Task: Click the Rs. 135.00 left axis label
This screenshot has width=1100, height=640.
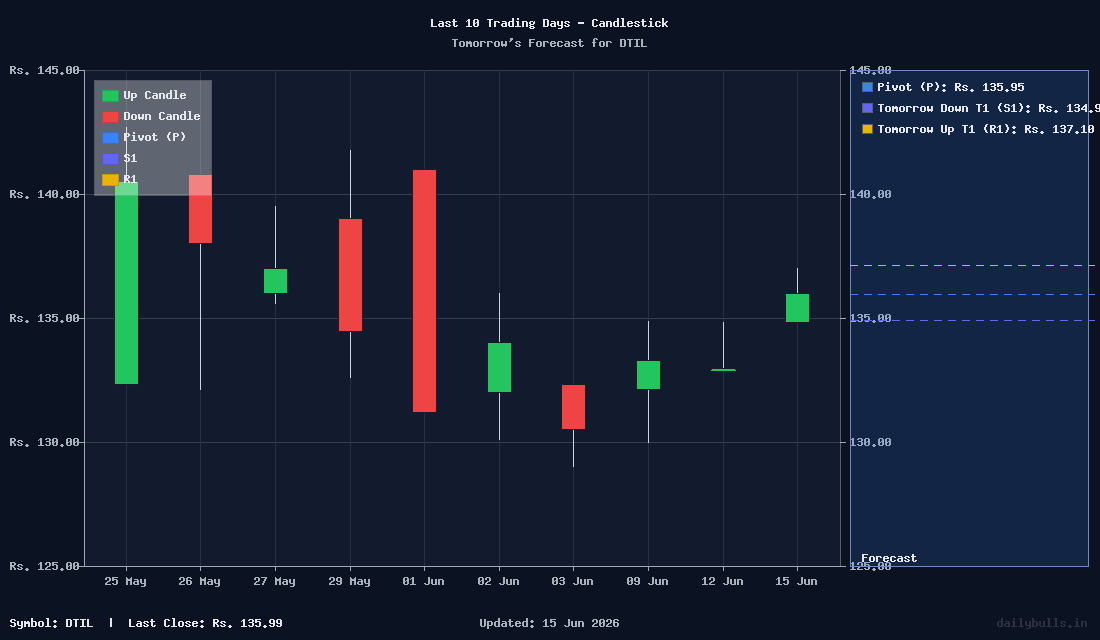Action: point(44,319)
